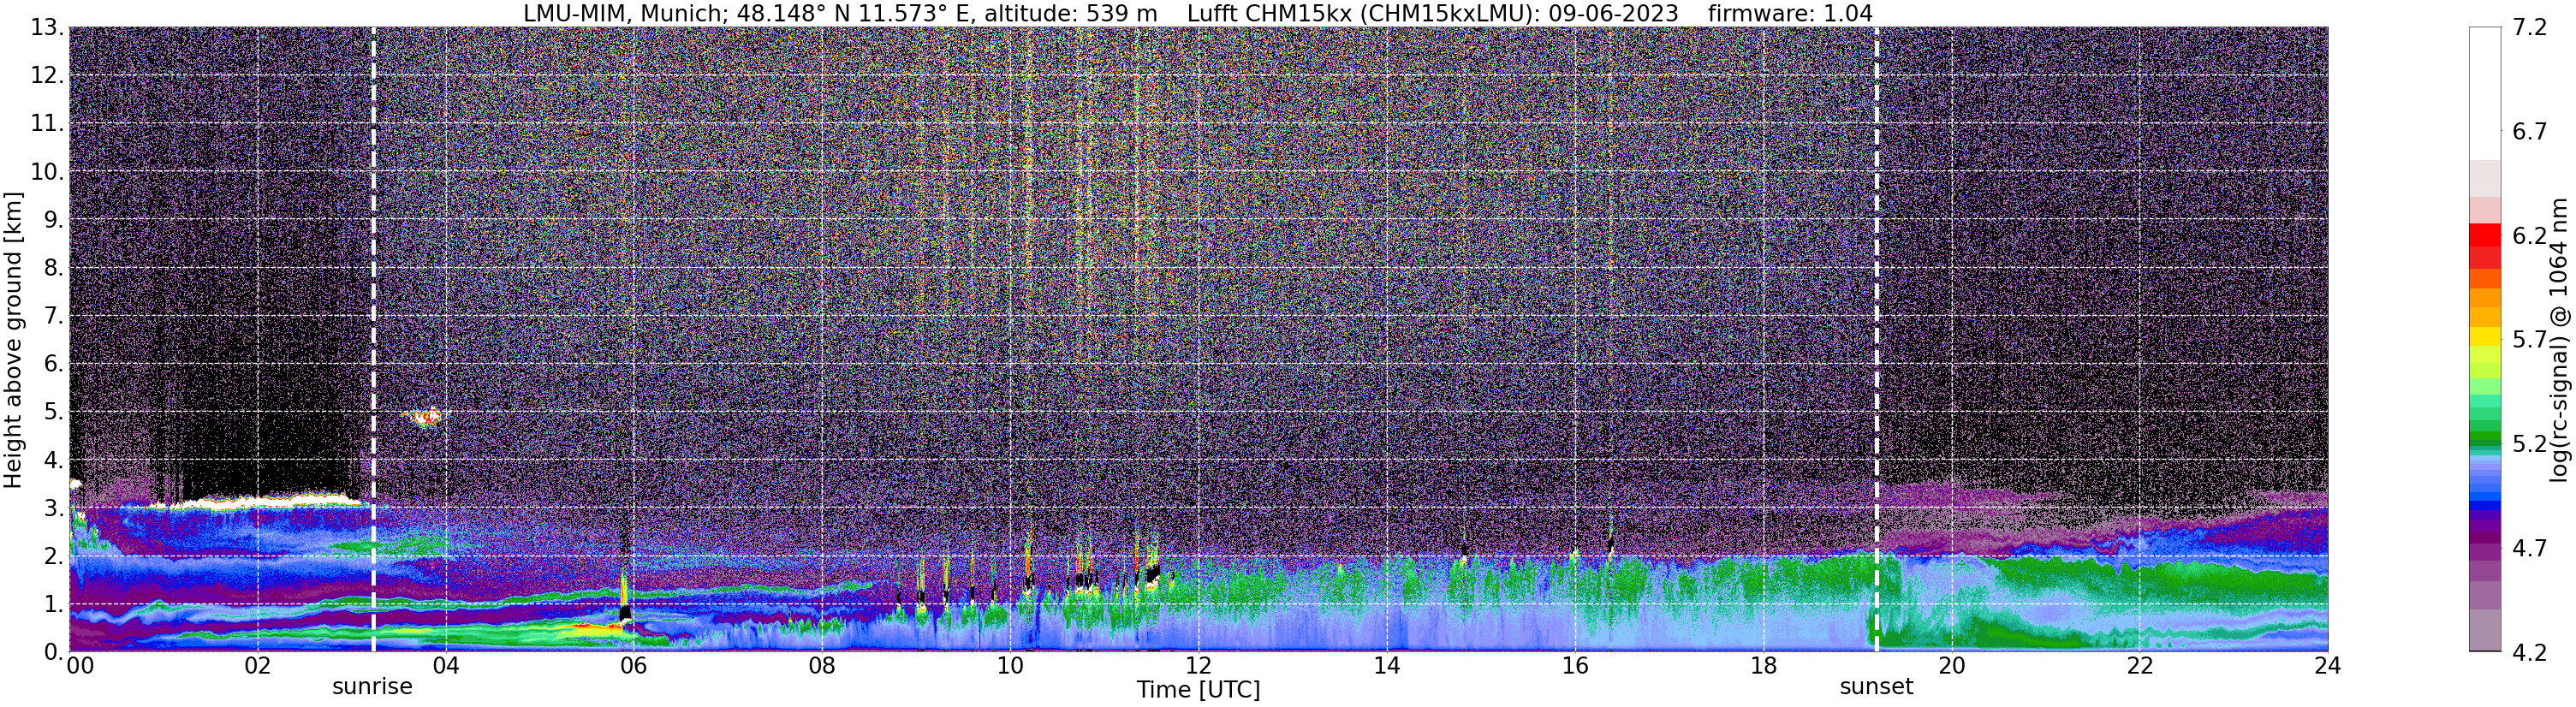The image size is (2576, 707).
Task: Click the x-axis tick label '18'
Action: click(1763, 666)
